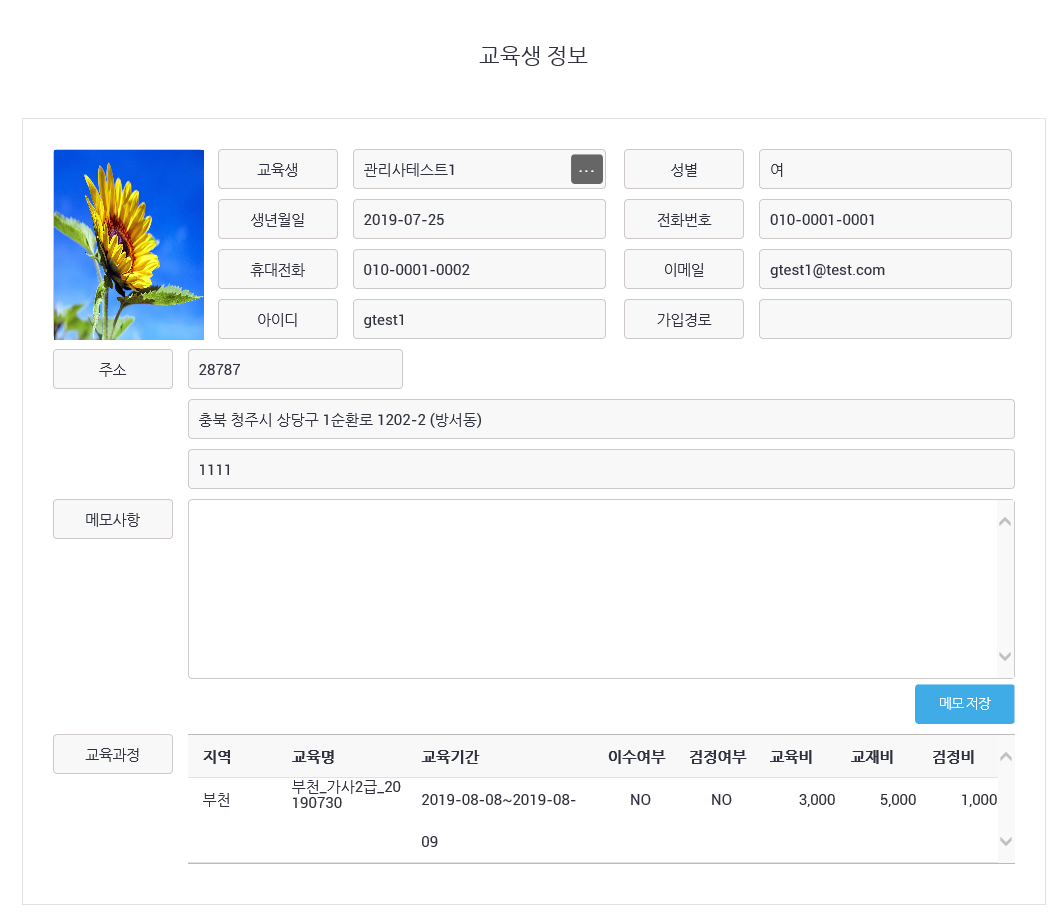Focus the ID field gtest1
The width and height of the screenshot is (1059, 922).
point(479,319)
